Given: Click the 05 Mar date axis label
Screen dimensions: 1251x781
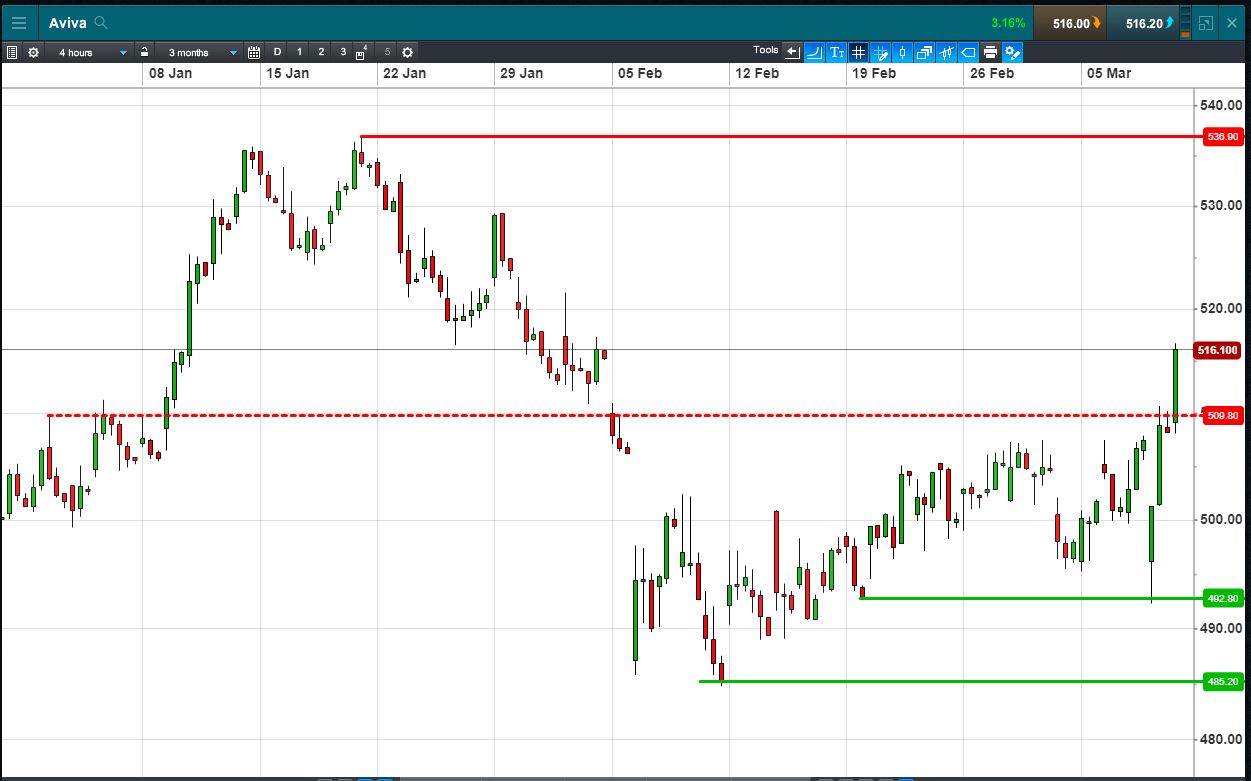Looking at the screenshot, I should [1109, 73].
